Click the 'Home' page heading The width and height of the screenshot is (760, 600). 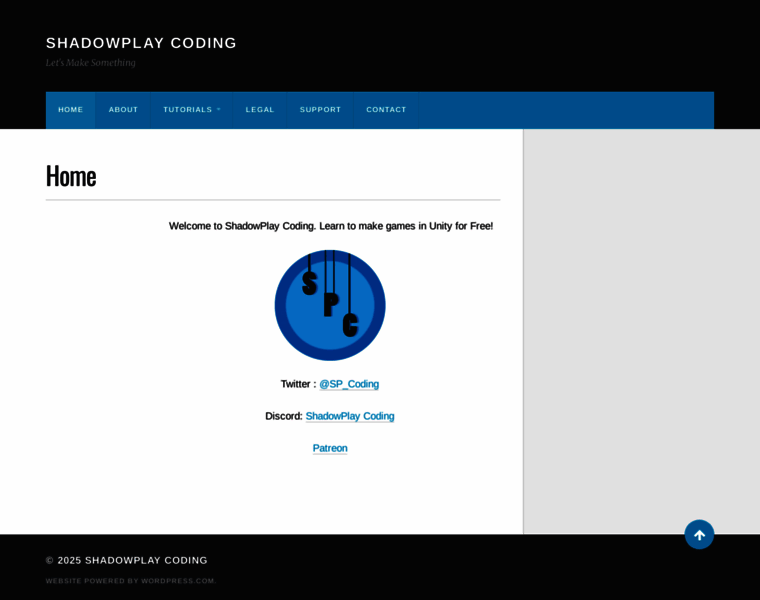pos(71,176)
